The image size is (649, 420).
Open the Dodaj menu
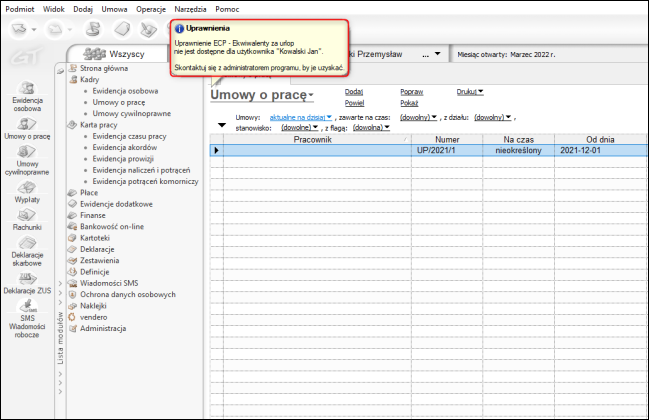click(x=83, y=9)
